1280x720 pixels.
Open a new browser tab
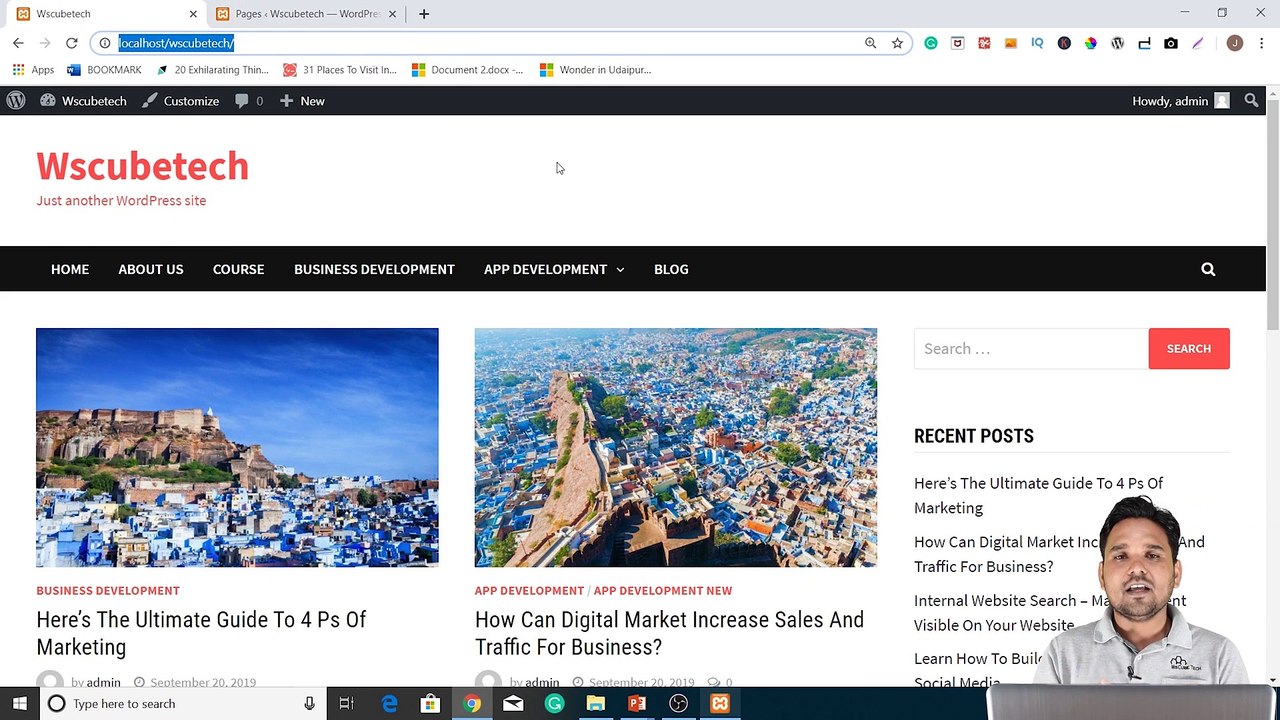pyautogui.click(x=424, y=14)
